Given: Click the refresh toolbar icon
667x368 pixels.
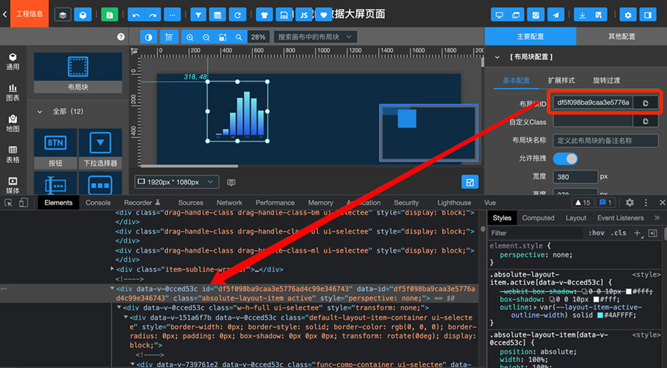Looking at the screenshot, I should (x=237, y=15).
